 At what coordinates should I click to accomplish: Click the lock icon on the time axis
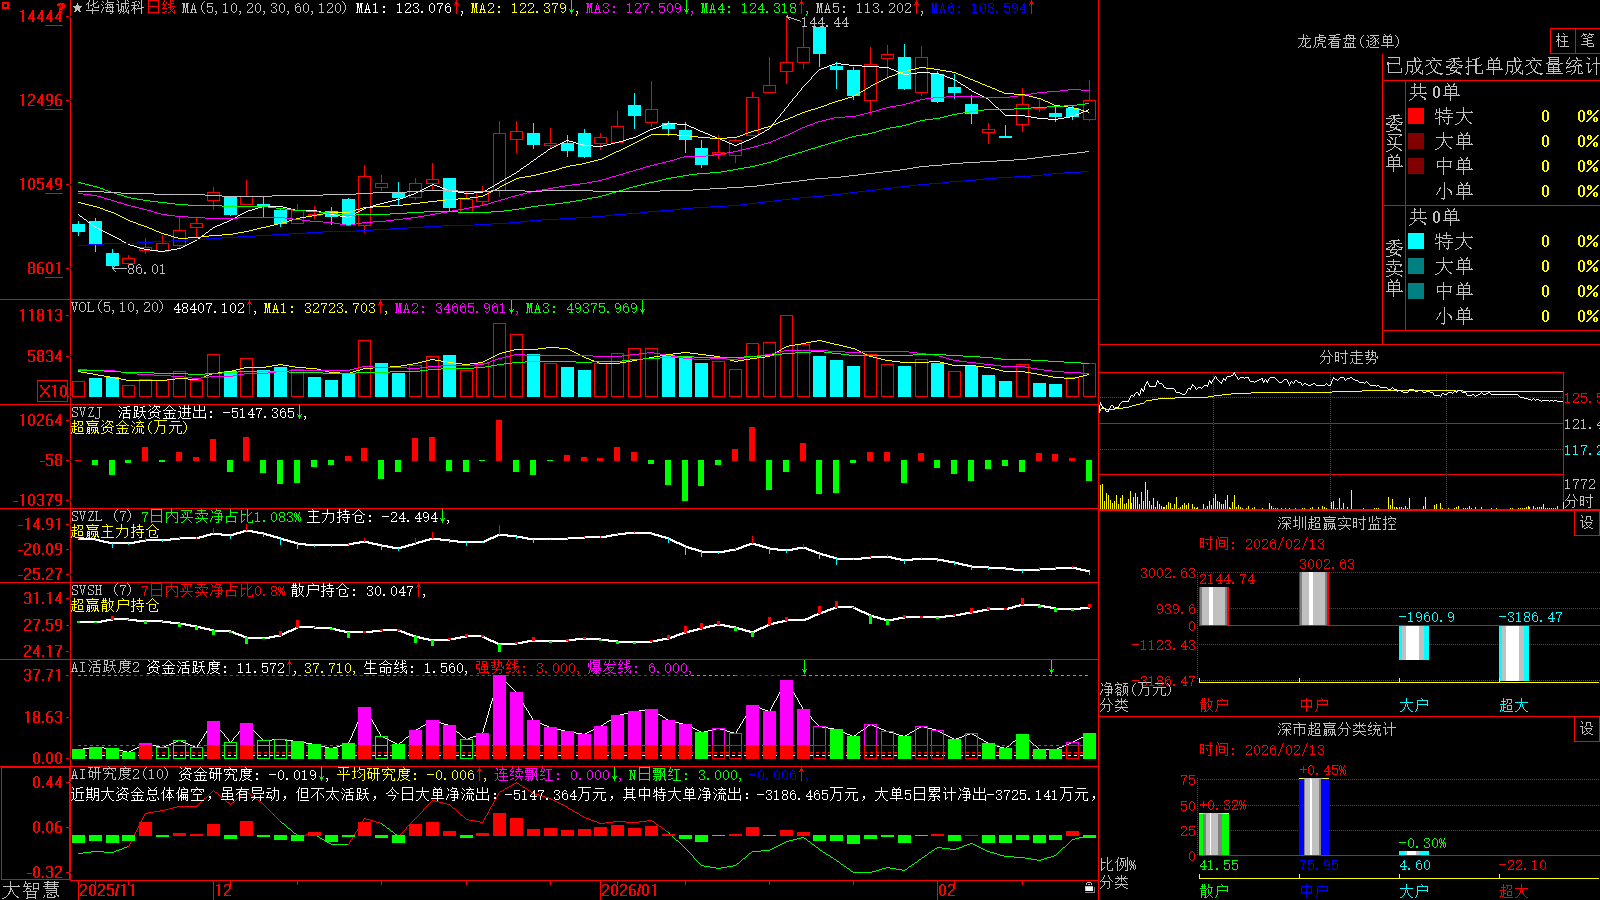[1090, 888]
